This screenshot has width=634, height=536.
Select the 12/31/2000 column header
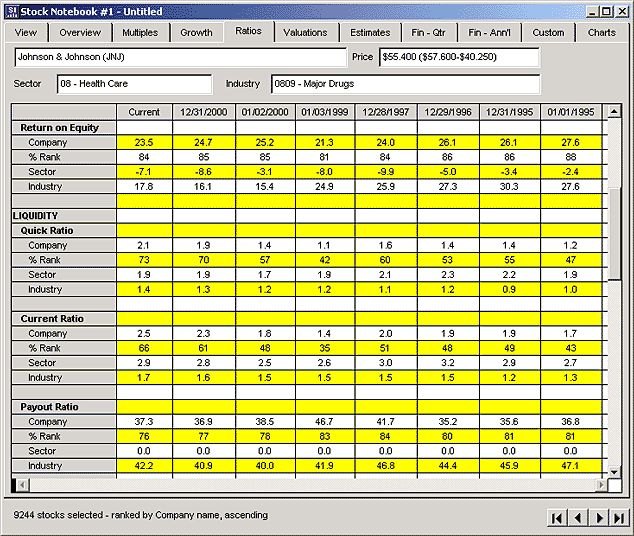tap(204, 112)
